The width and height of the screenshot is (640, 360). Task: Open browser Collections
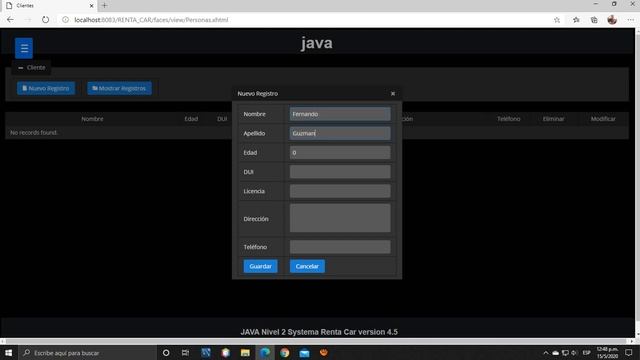(594, 20)
